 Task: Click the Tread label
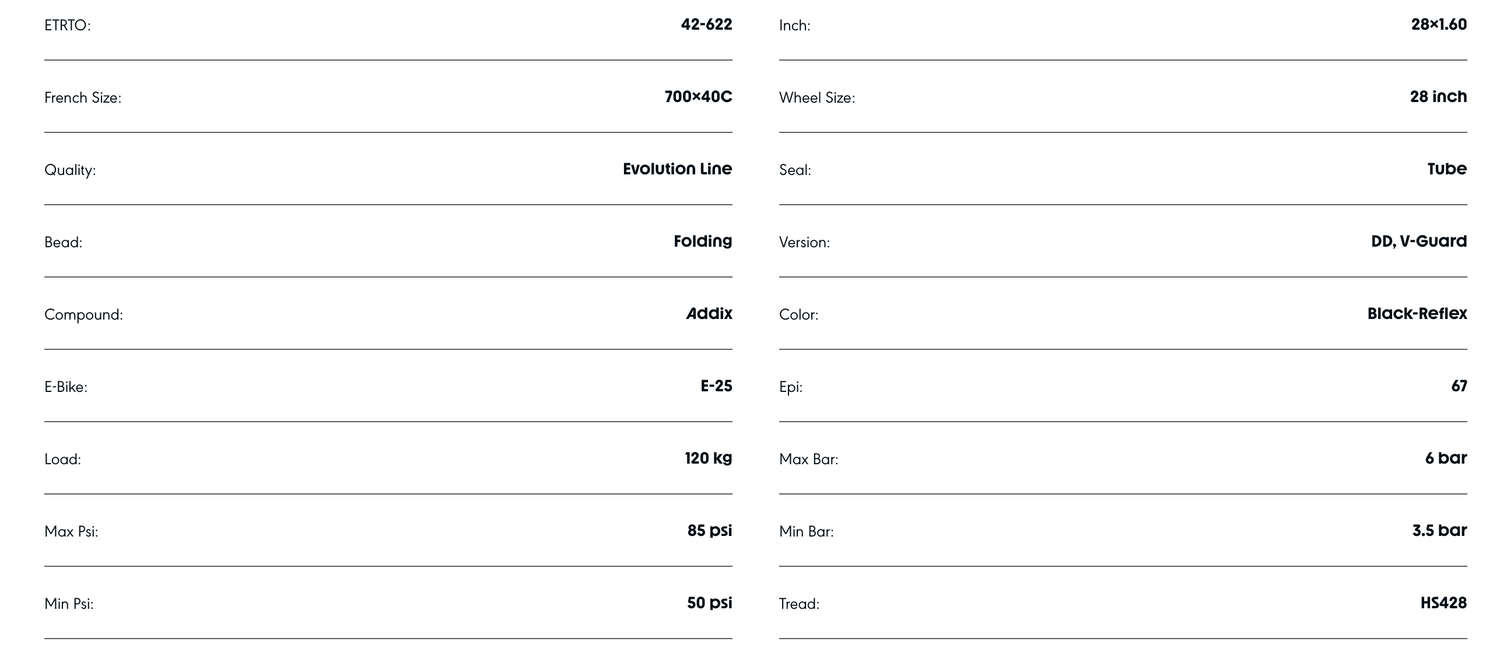click(x=799, y=604)
